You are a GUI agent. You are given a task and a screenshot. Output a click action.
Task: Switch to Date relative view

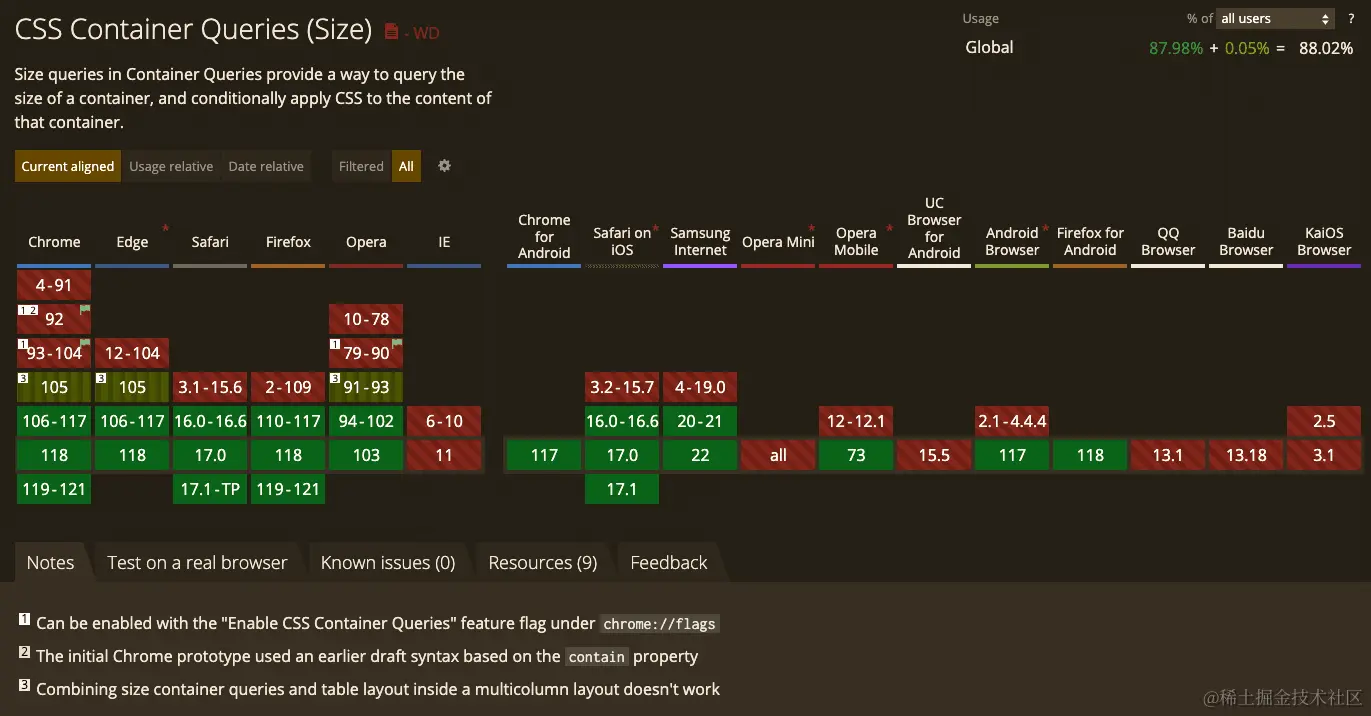click(x=266, y=166)
